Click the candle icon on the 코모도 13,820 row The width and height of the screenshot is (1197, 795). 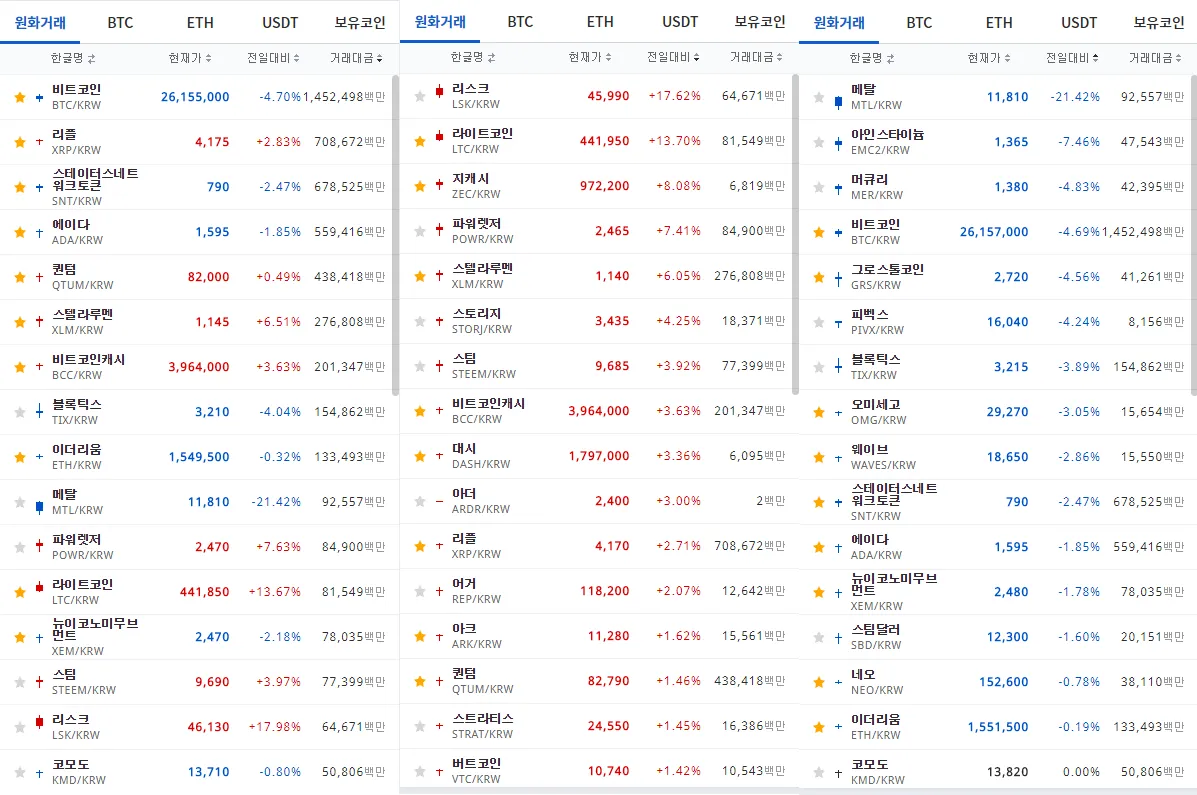click(838, 773)
